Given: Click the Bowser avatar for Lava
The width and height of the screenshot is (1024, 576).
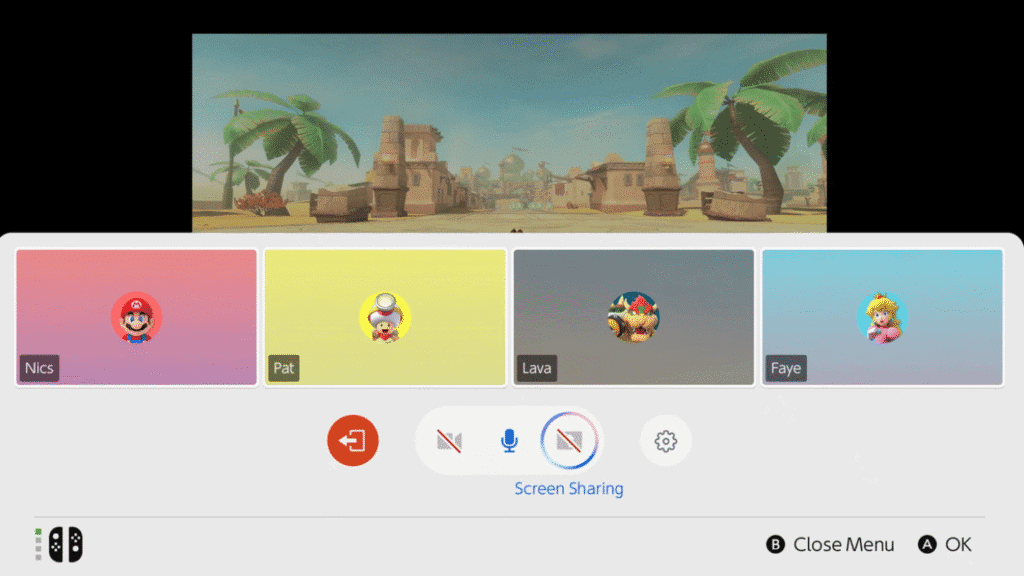Looking at the screenshot, I should 633,317.
